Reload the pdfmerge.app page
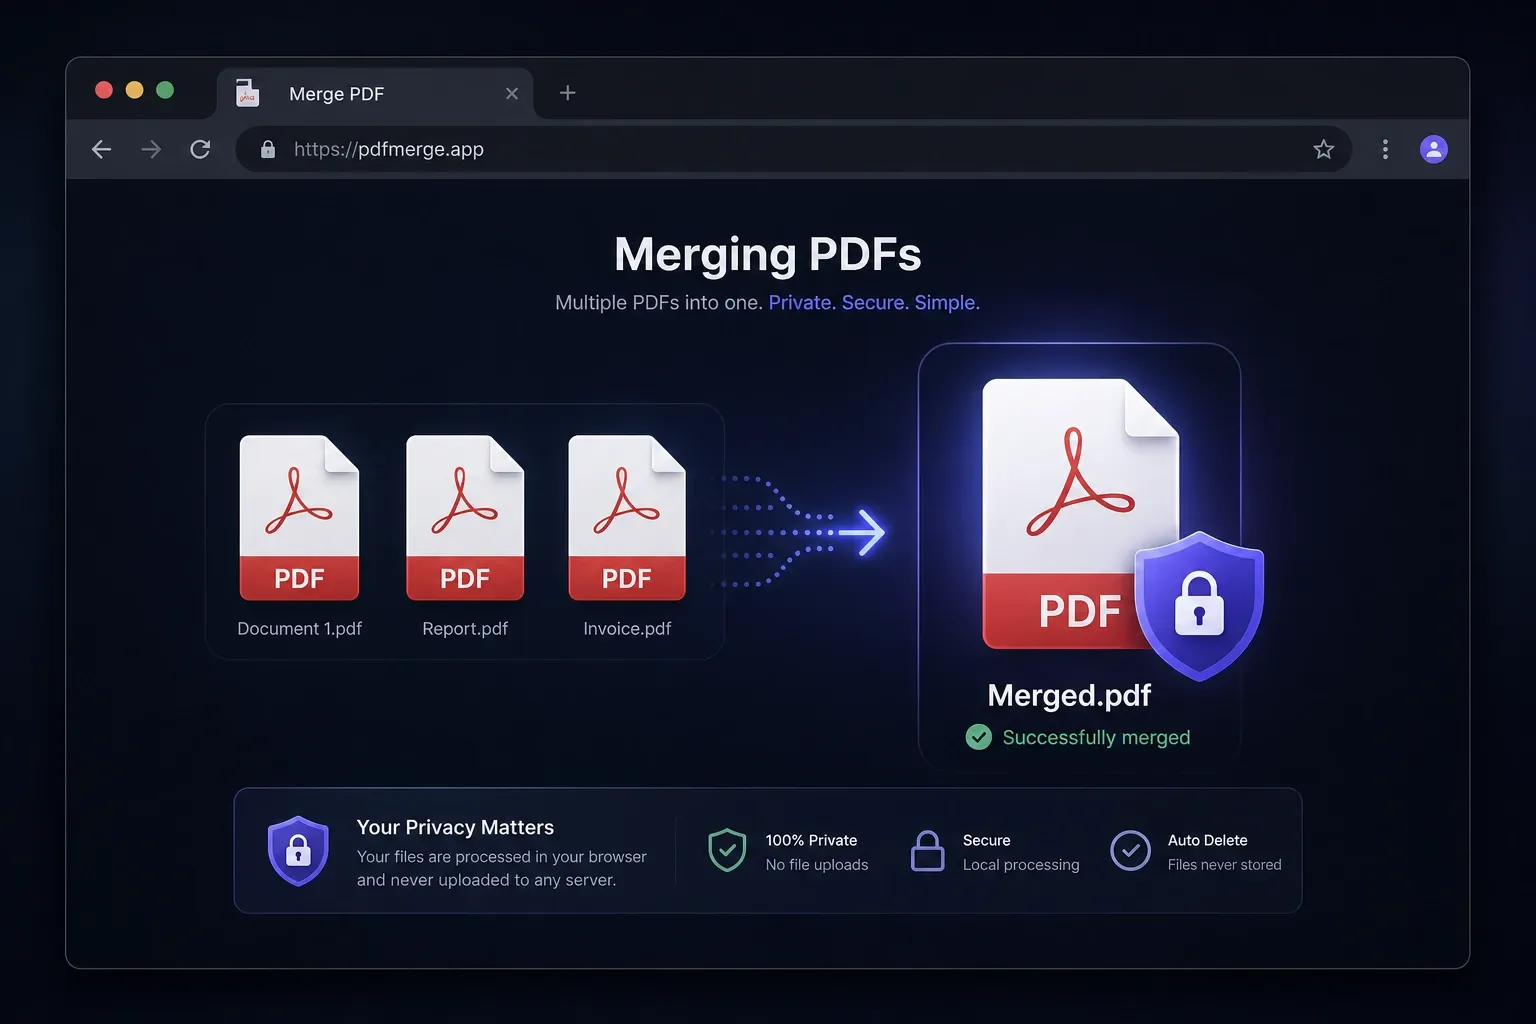This screenshot has width=1536, height=1024. [x=200, y=149]
